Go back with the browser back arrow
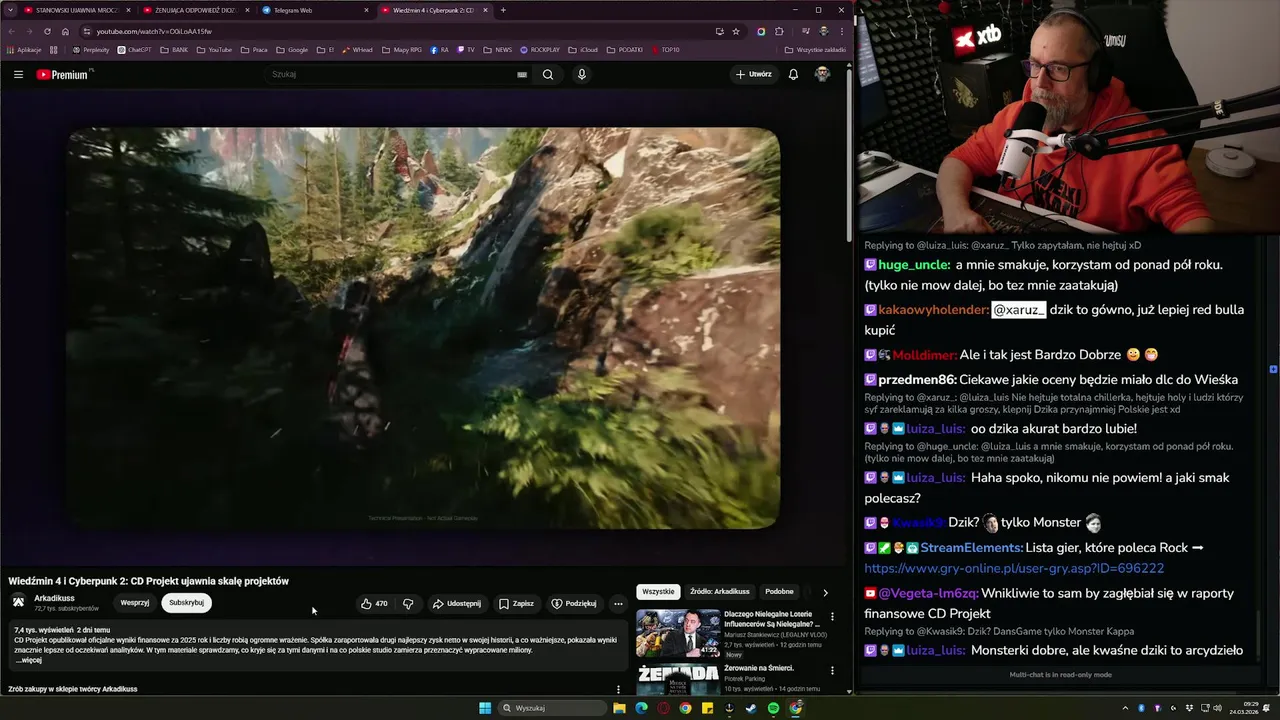This screenshot has width=1280, height=720. point(11,31)
